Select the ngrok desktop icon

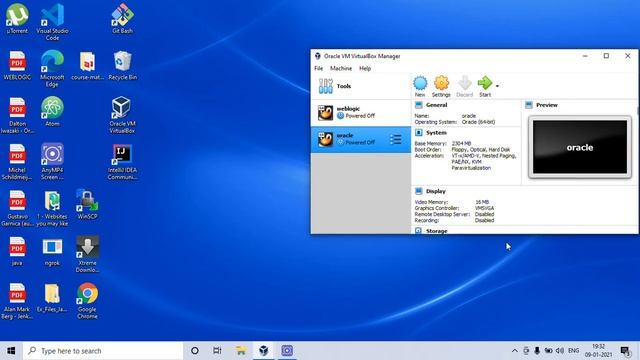(52, 251)
